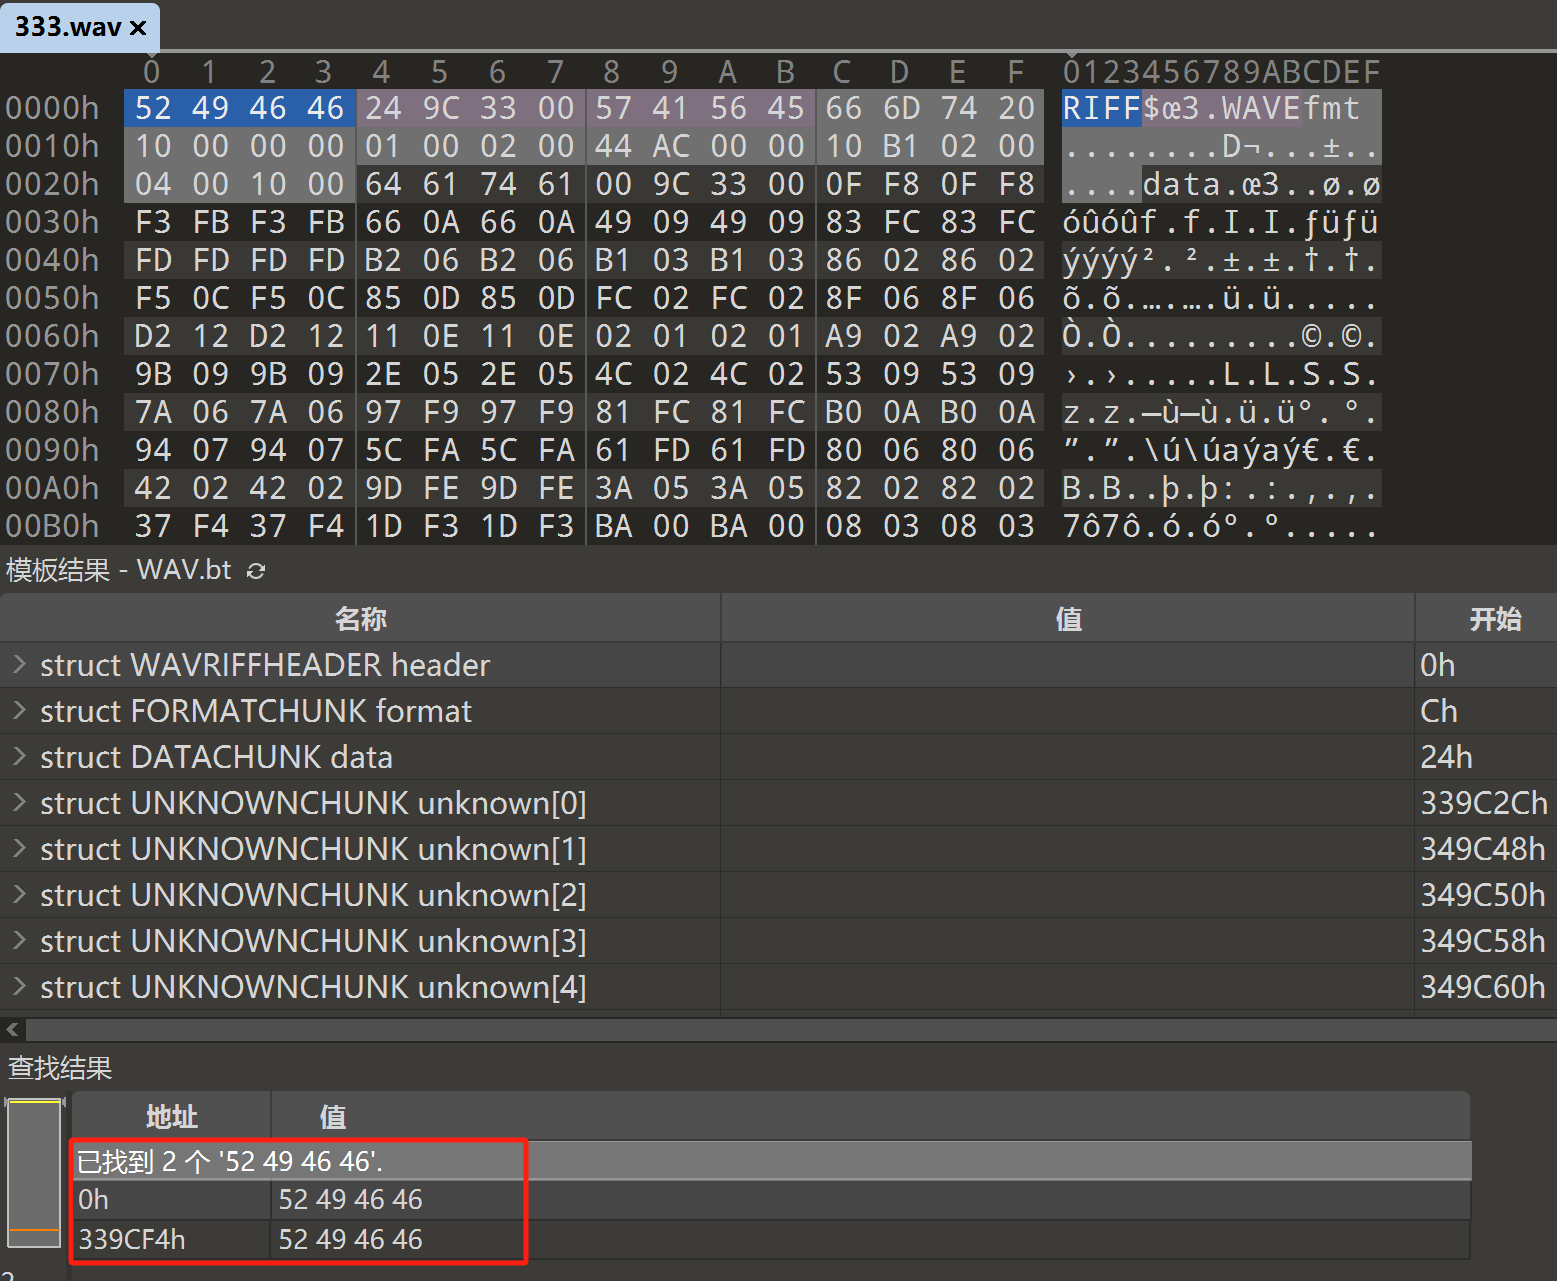Click the start offset 349C60h
The width and height of the screenshot is (1557, 1281).
pyautogui.click(x=1483, y=987)
